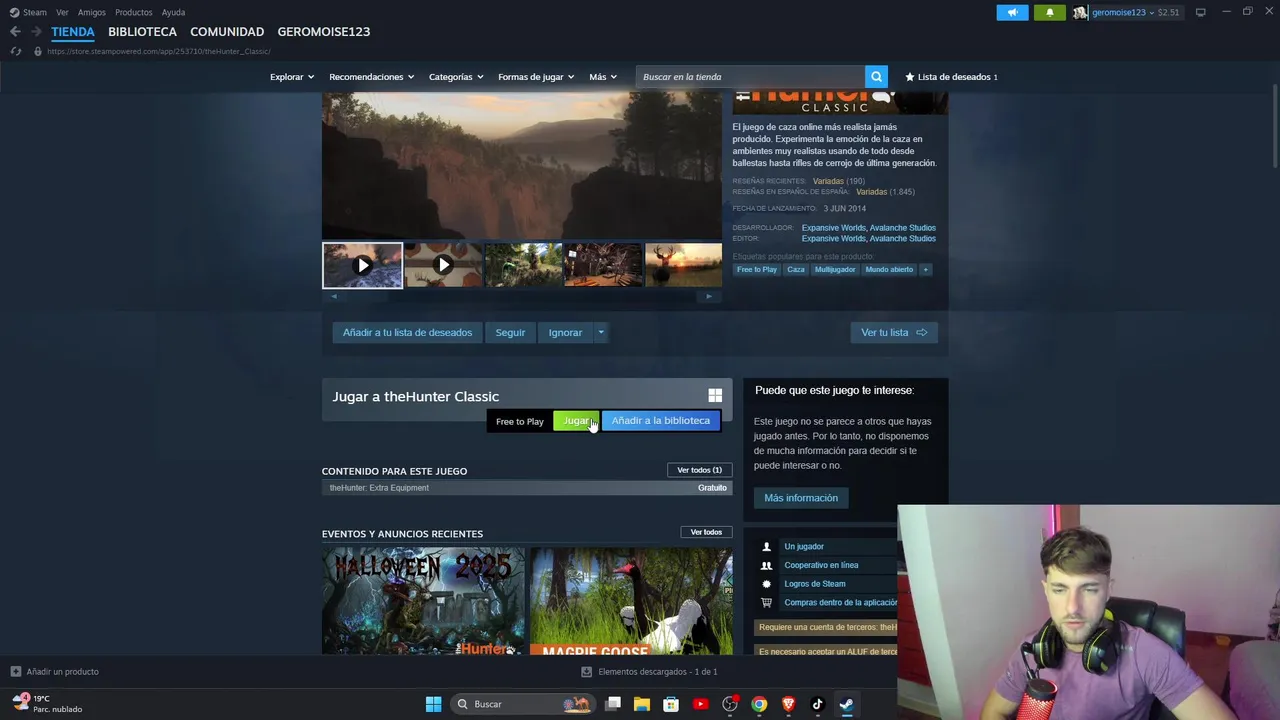Expand the Categorías dropdown
Screen dimensions: 1280x720
tap(456, 77)
